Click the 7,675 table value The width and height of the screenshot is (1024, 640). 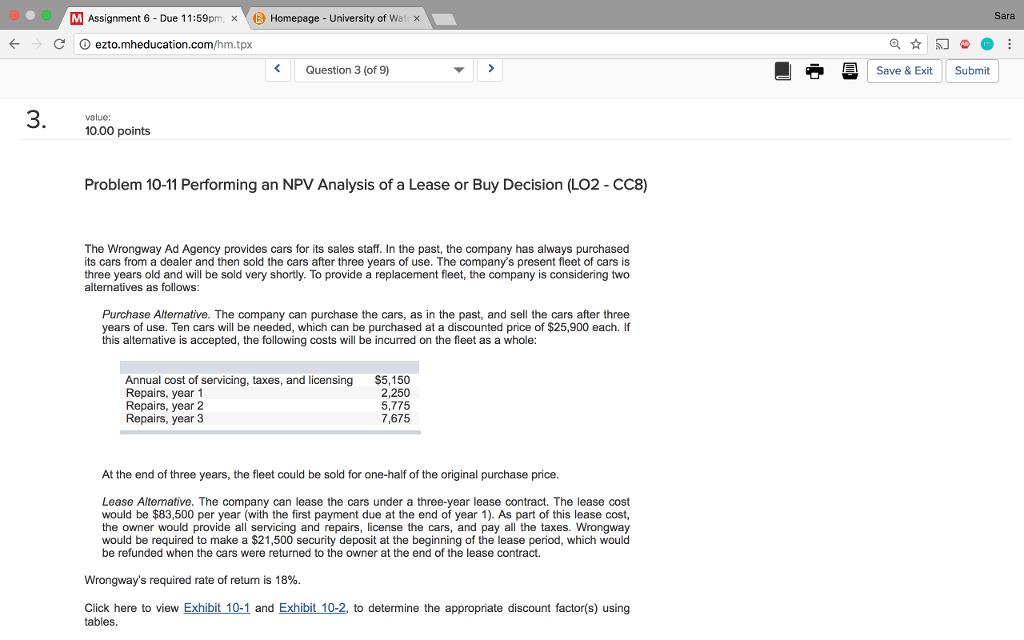[x=396, y=419]
